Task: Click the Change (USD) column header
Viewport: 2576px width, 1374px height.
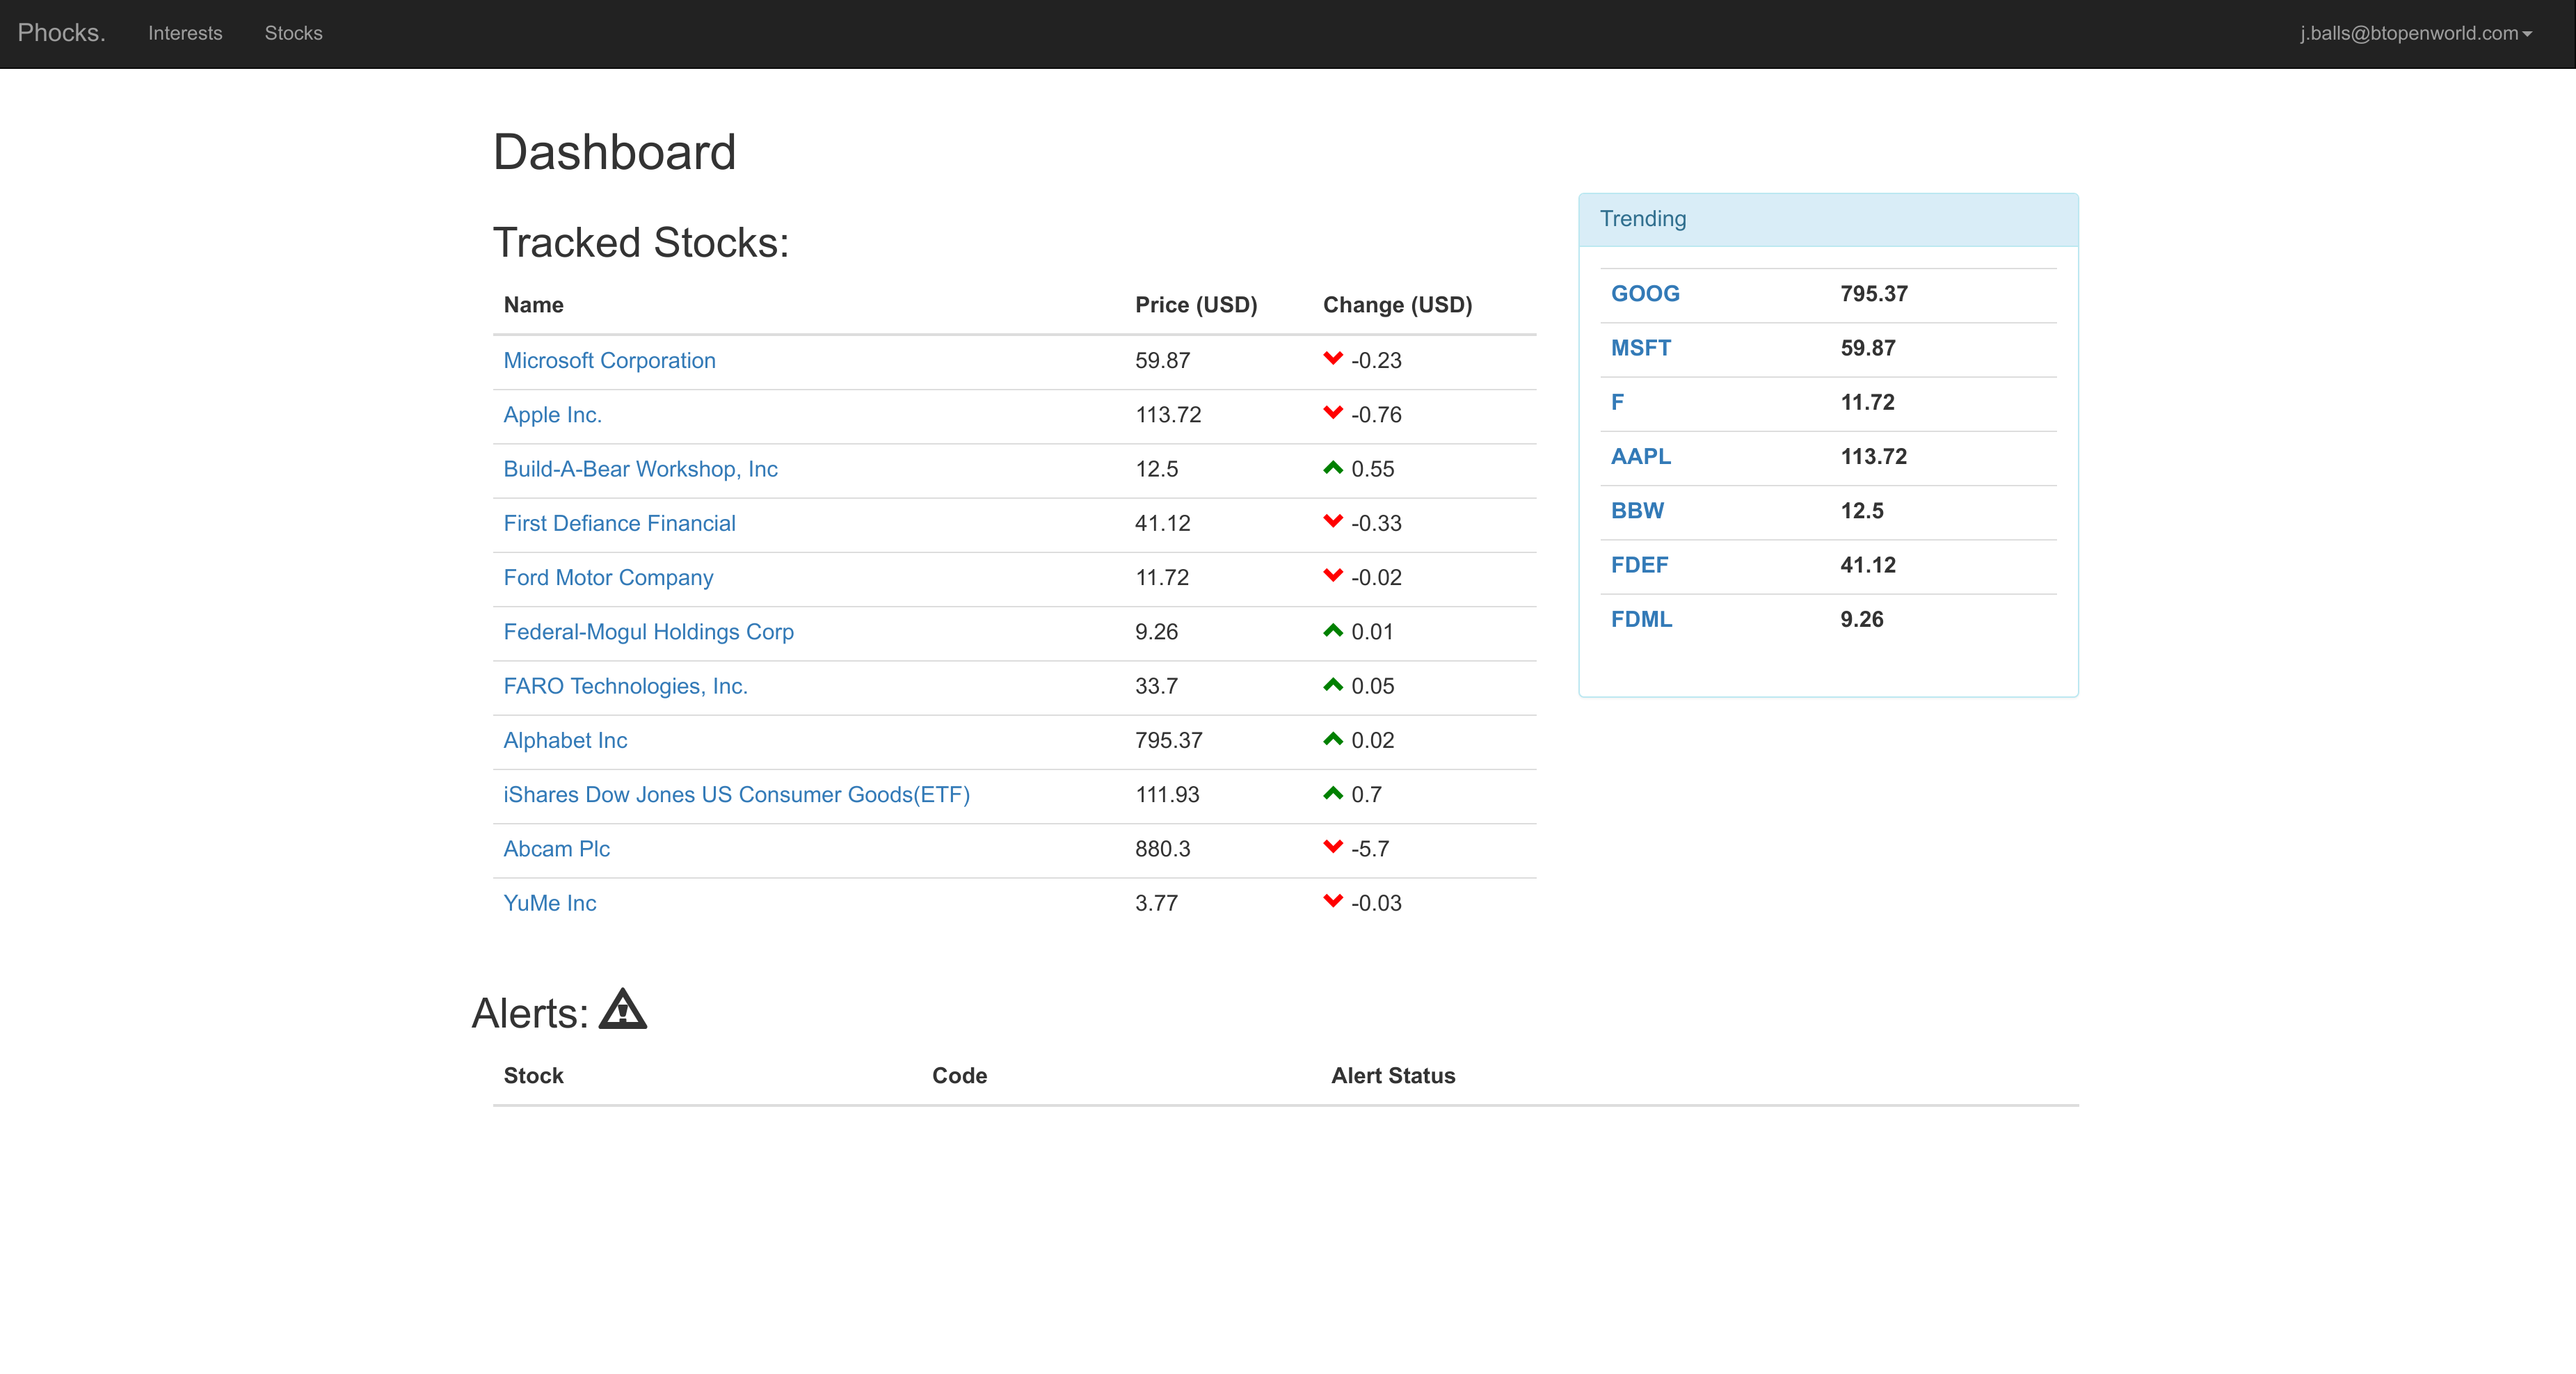Action: [x=1397, y=305]
